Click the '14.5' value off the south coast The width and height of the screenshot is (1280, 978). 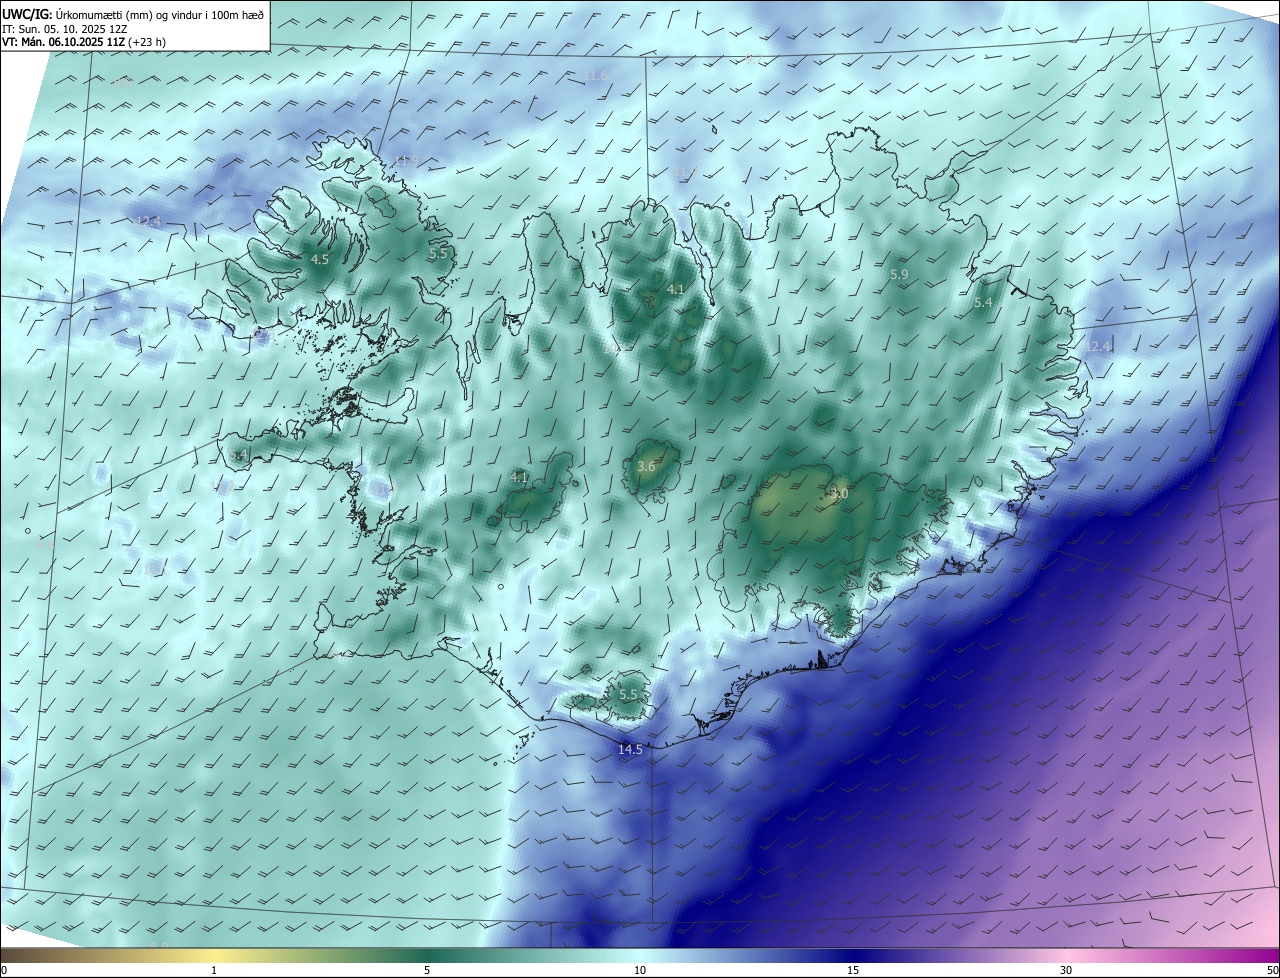pyautogui.click(x=630, y=750)
